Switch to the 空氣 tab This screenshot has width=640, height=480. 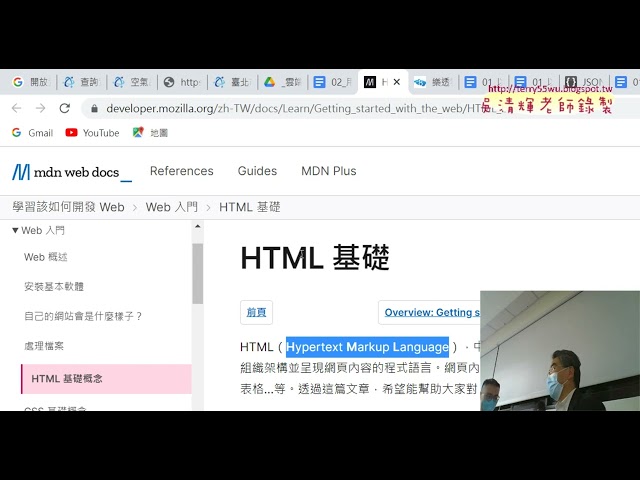point(132,82)
